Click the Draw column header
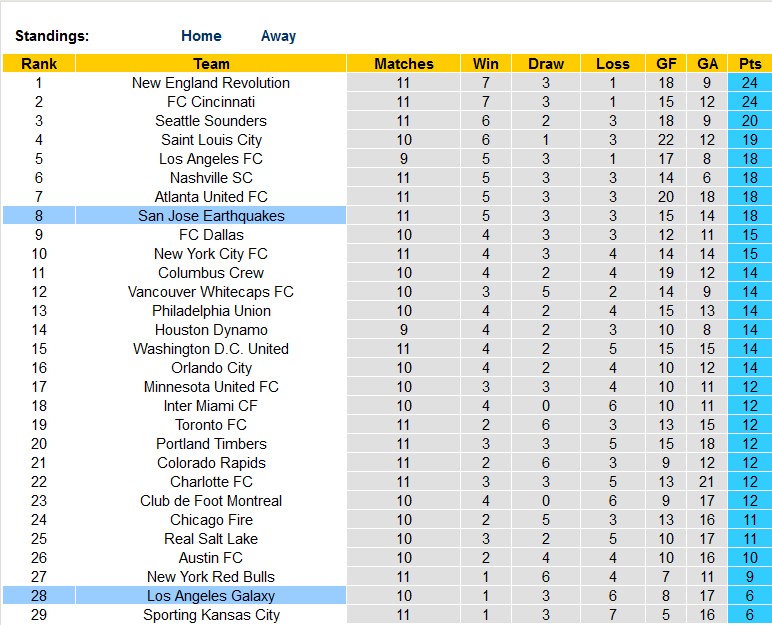This screenshot has width=772, height=625. tap(546, 64)
